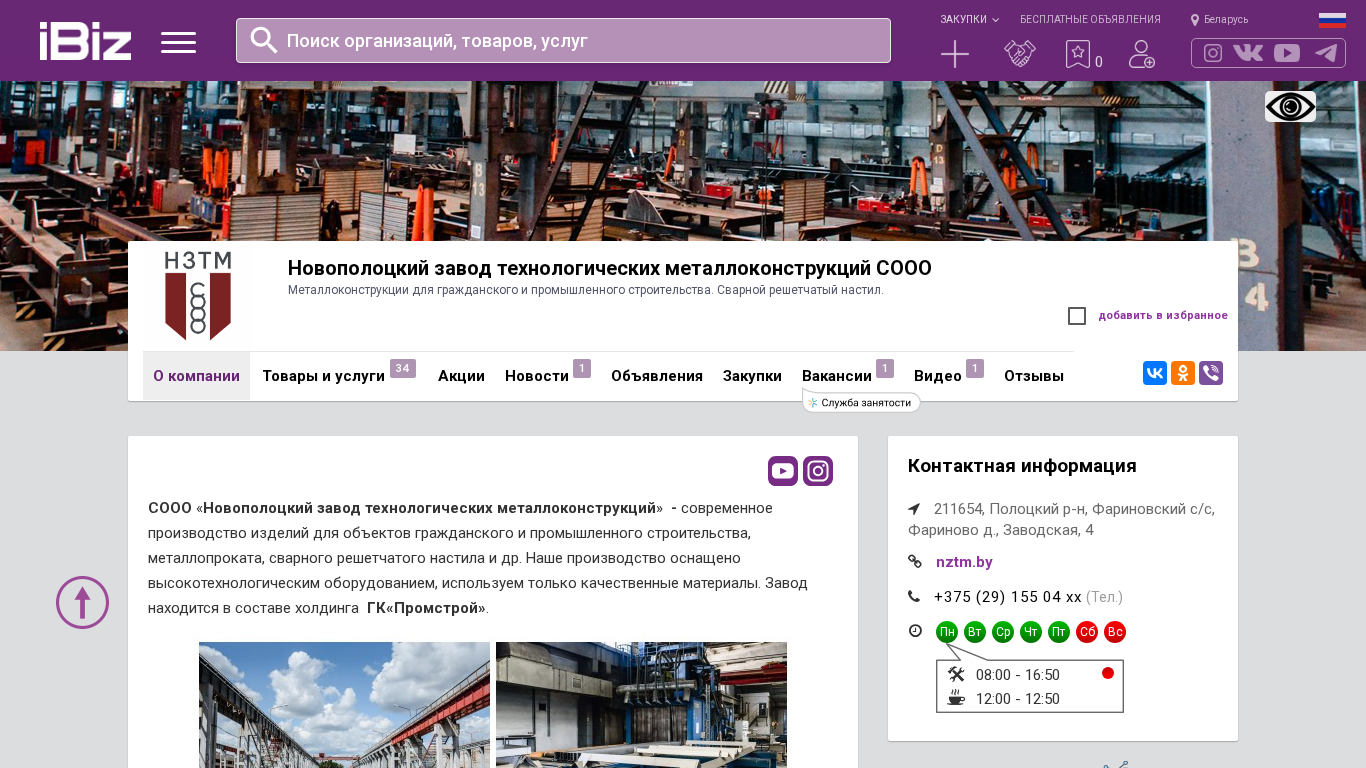The image size is (1366, 768).
Task: Switch language using the Russian flag
Action: [x=1332, y=20]
